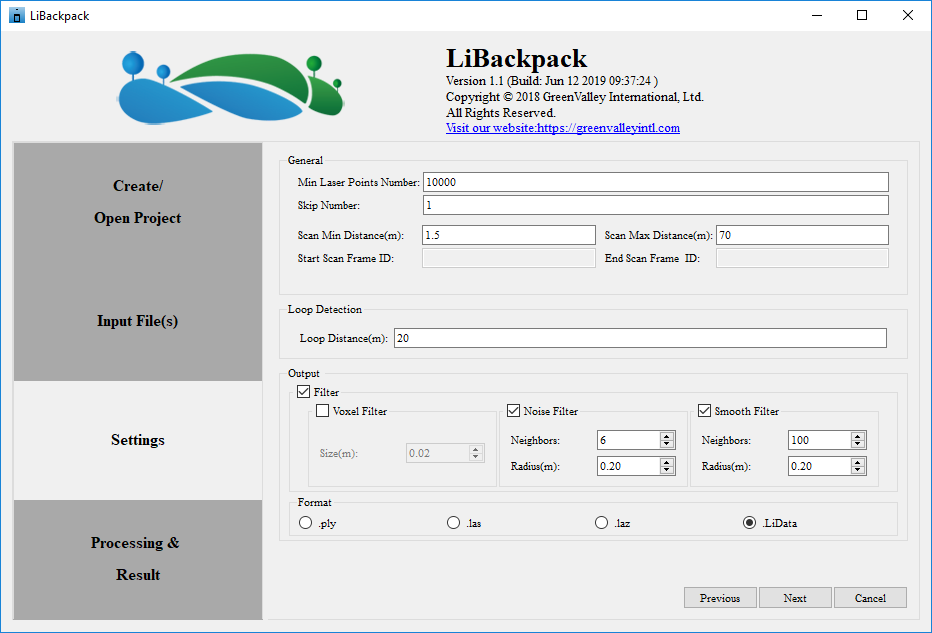Open the Create/Open Project step
Screen dimensions: 932x633
tap(138, 202)
